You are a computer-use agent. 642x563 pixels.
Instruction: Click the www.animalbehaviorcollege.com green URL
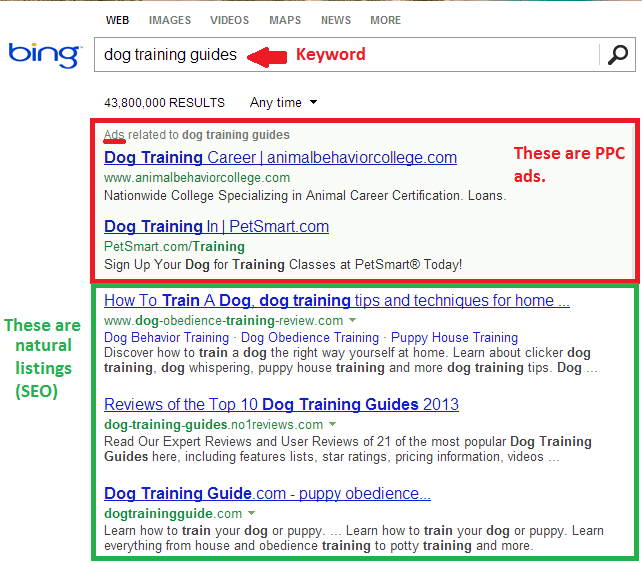(197, 178)
